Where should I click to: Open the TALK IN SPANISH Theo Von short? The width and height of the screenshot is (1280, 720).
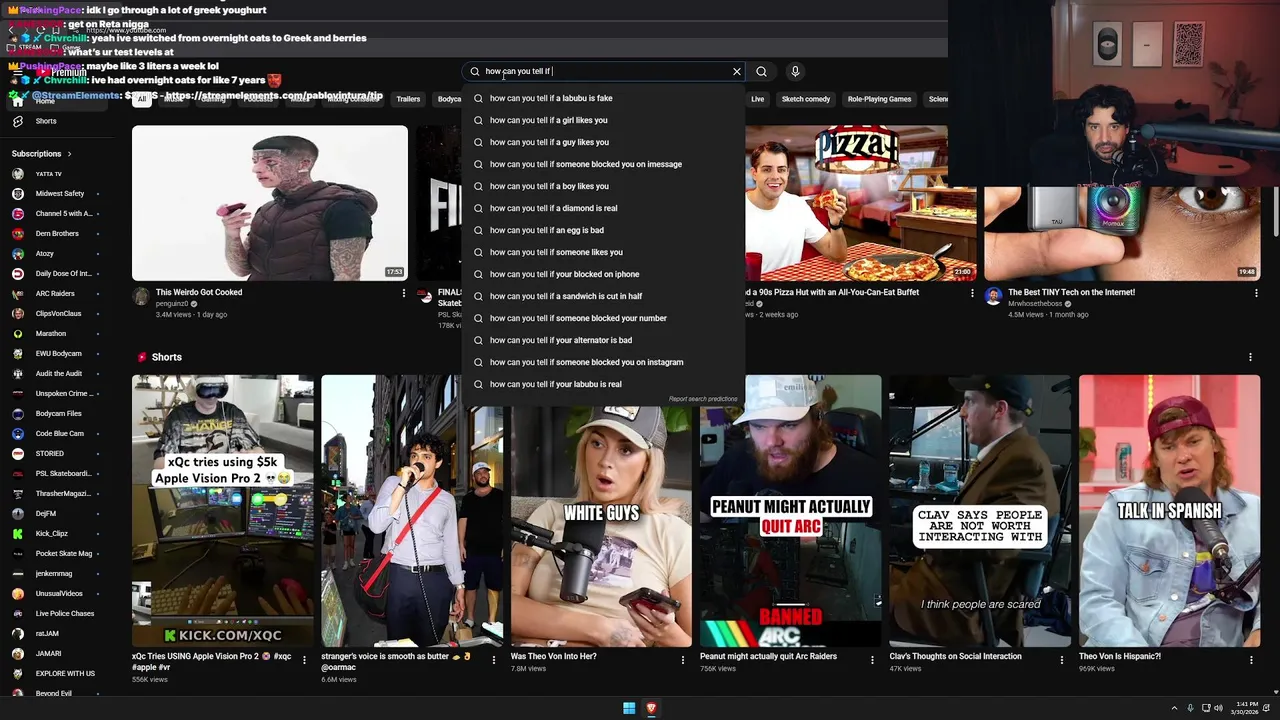click(x=1169, y=511)
